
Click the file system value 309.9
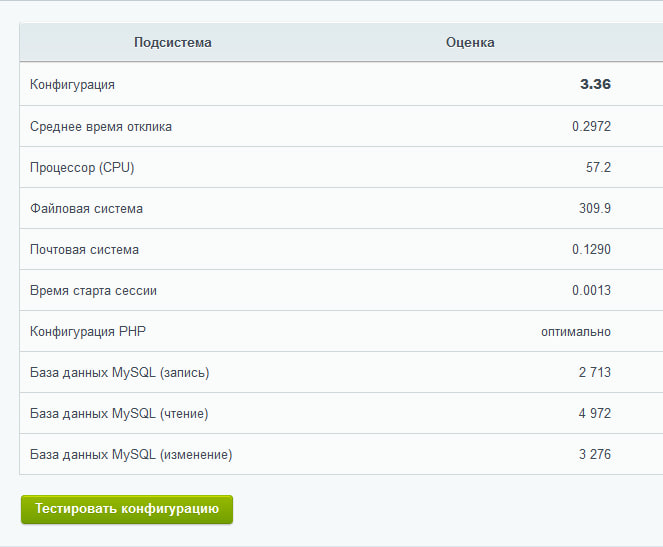click(x=594, y=209)
